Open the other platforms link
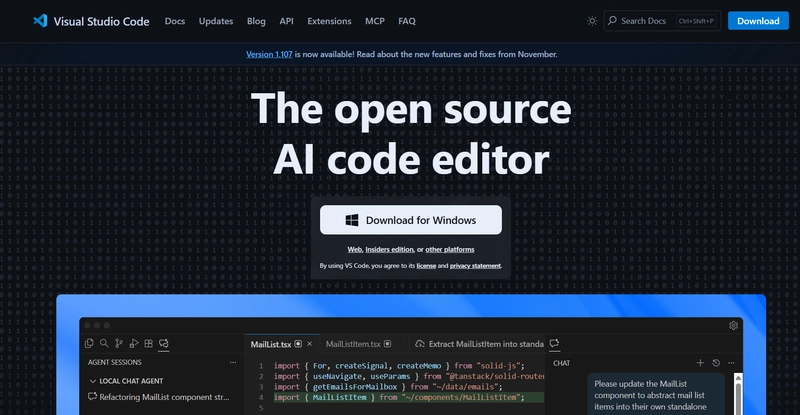 pos(450,250)
